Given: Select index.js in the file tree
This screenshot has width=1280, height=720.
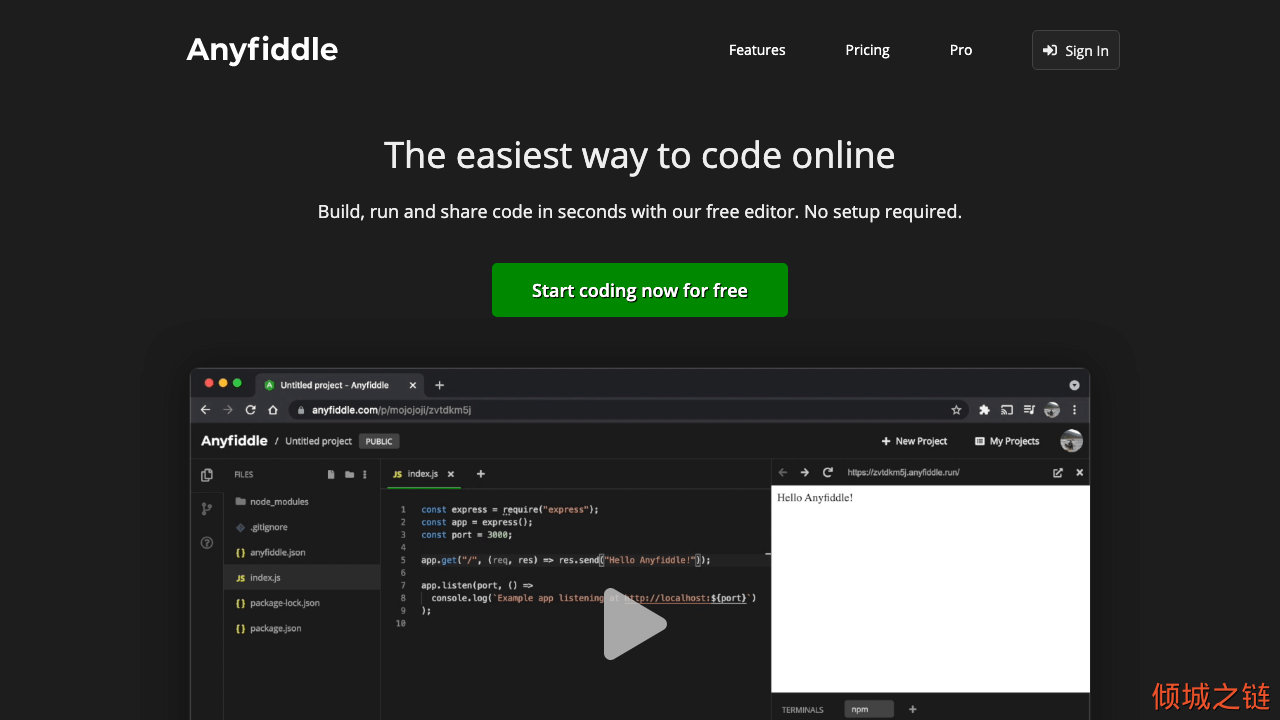Looking at the screenshot, I should 302,578.
